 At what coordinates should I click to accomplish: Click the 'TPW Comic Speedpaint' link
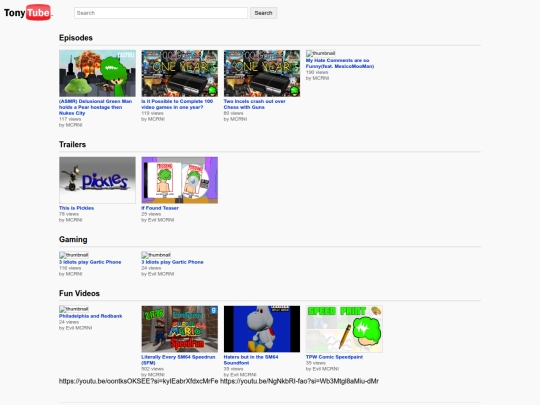(334, 357)
